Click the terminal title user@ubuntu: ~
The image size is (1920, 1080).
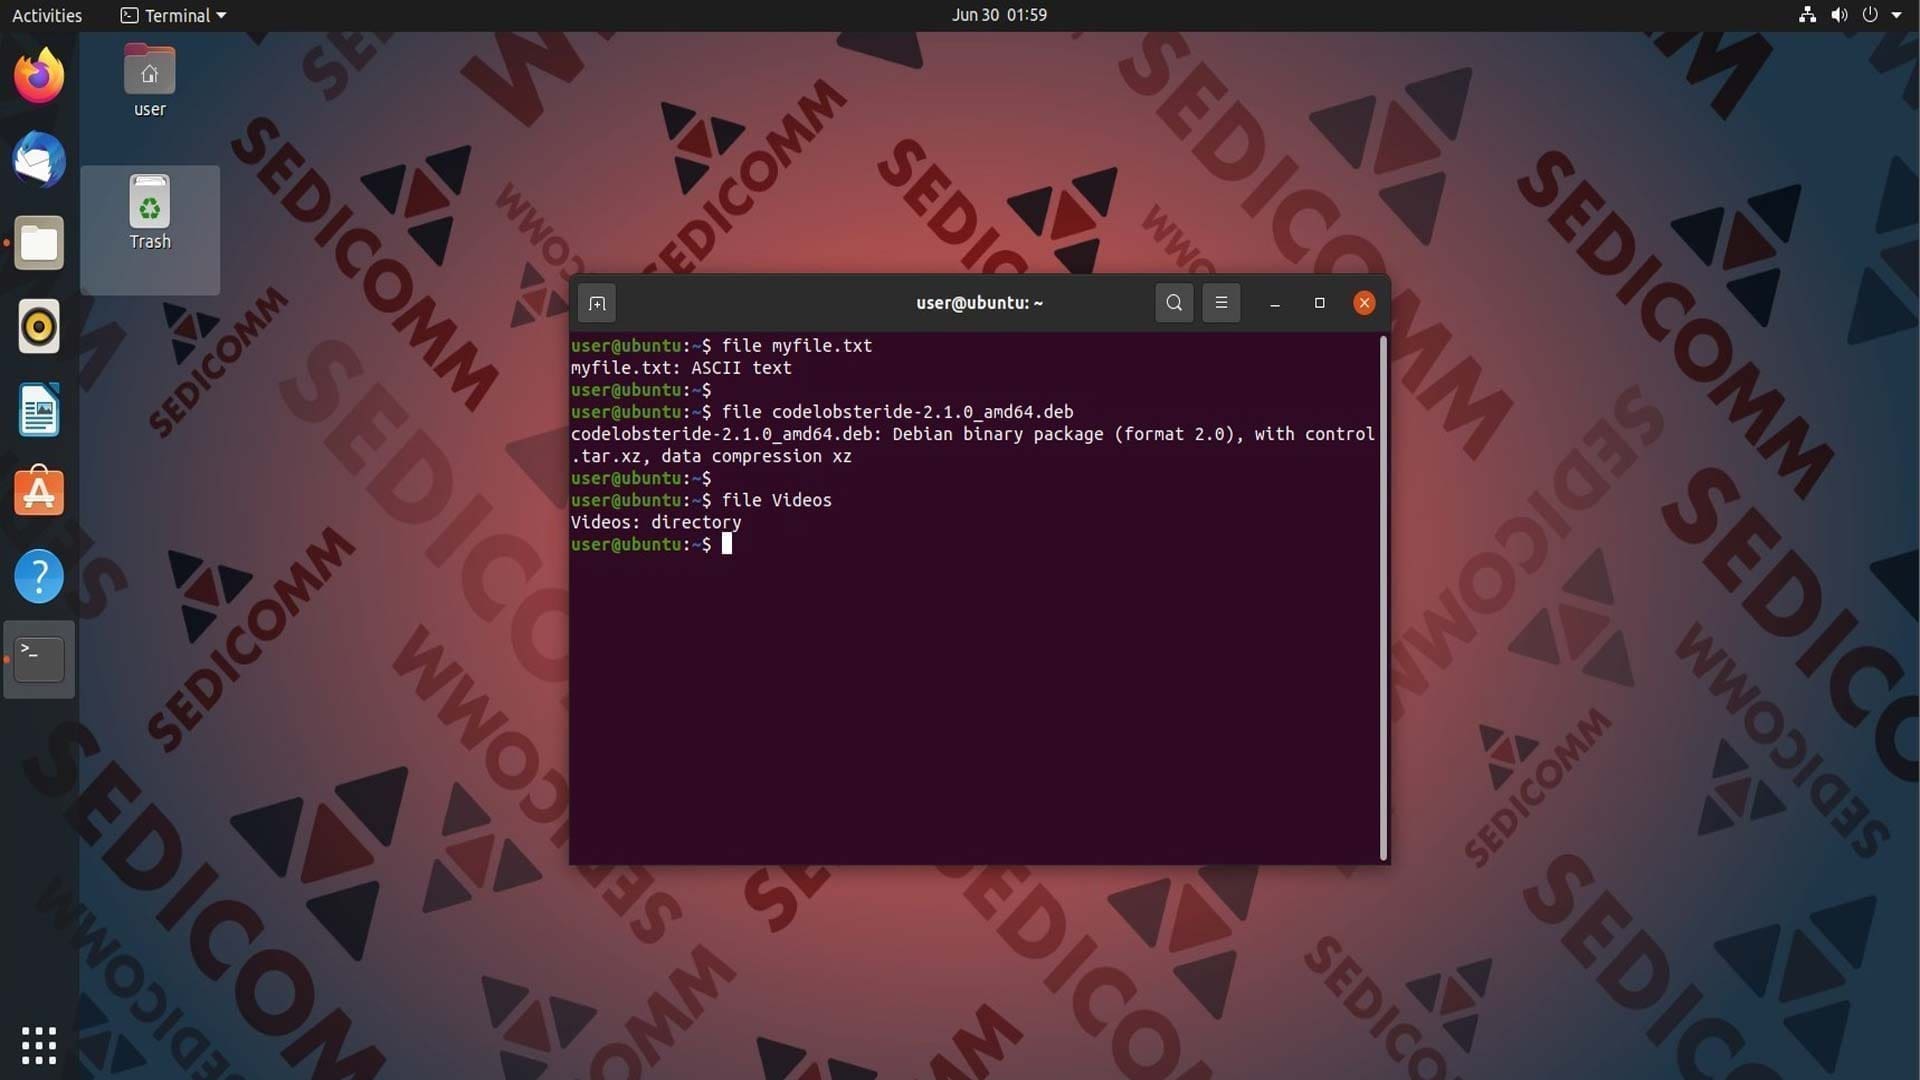click(x=979, y=303)
